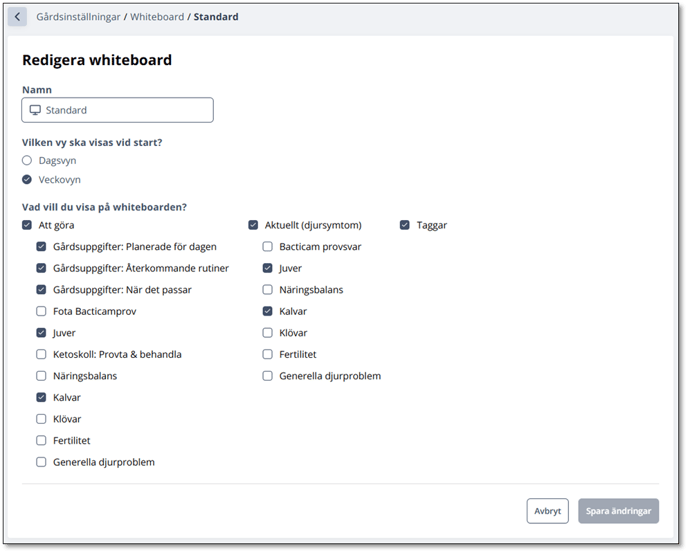Uncheck Kalvar under Aktuellt (djursymtom)
Image resolution: width=688 pixels, height=553 pixels.
point(268,311)
